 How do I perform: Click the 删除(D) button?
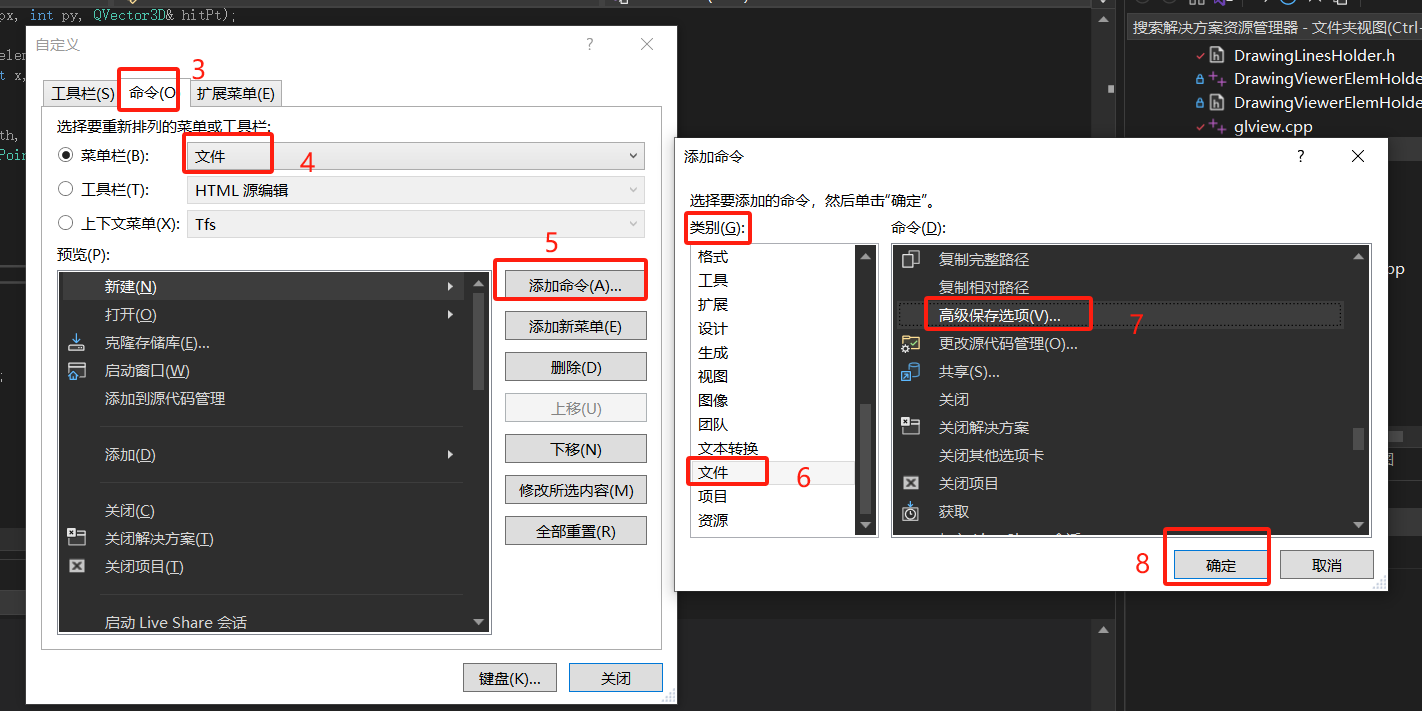coord(575,367)
